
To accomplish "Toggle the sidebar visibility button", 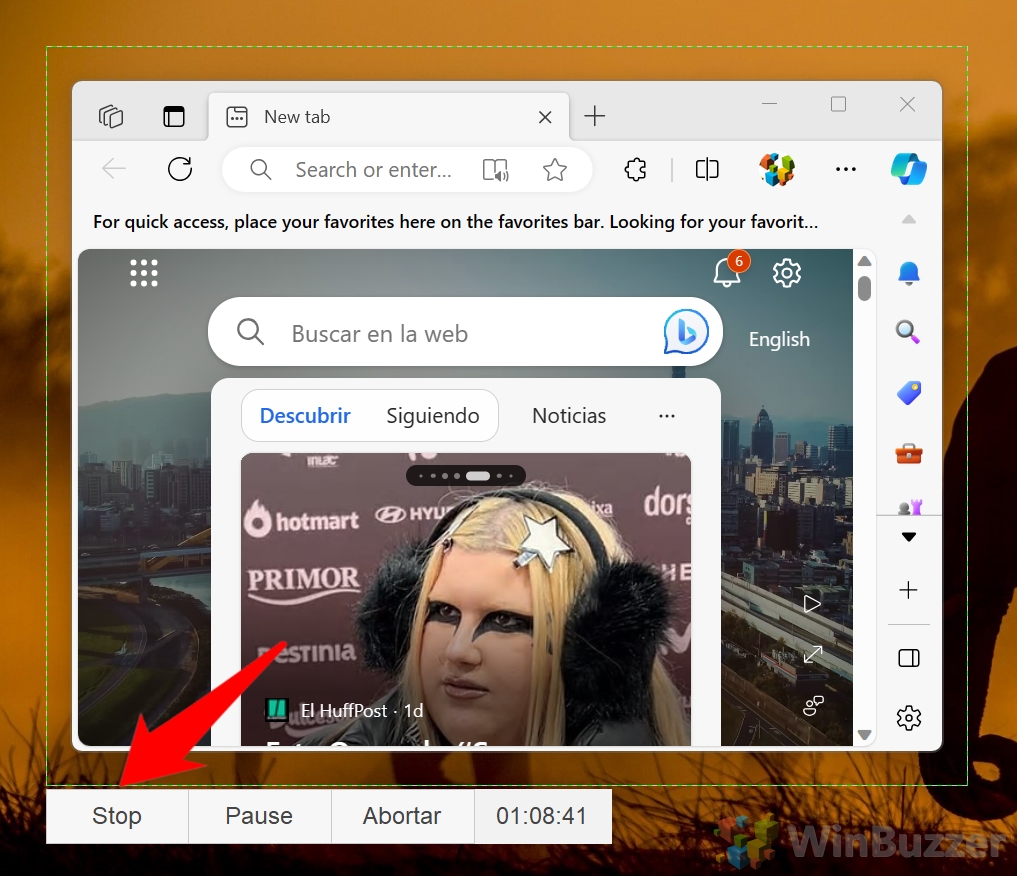I will pyautogui.click(x=909, y=658).
